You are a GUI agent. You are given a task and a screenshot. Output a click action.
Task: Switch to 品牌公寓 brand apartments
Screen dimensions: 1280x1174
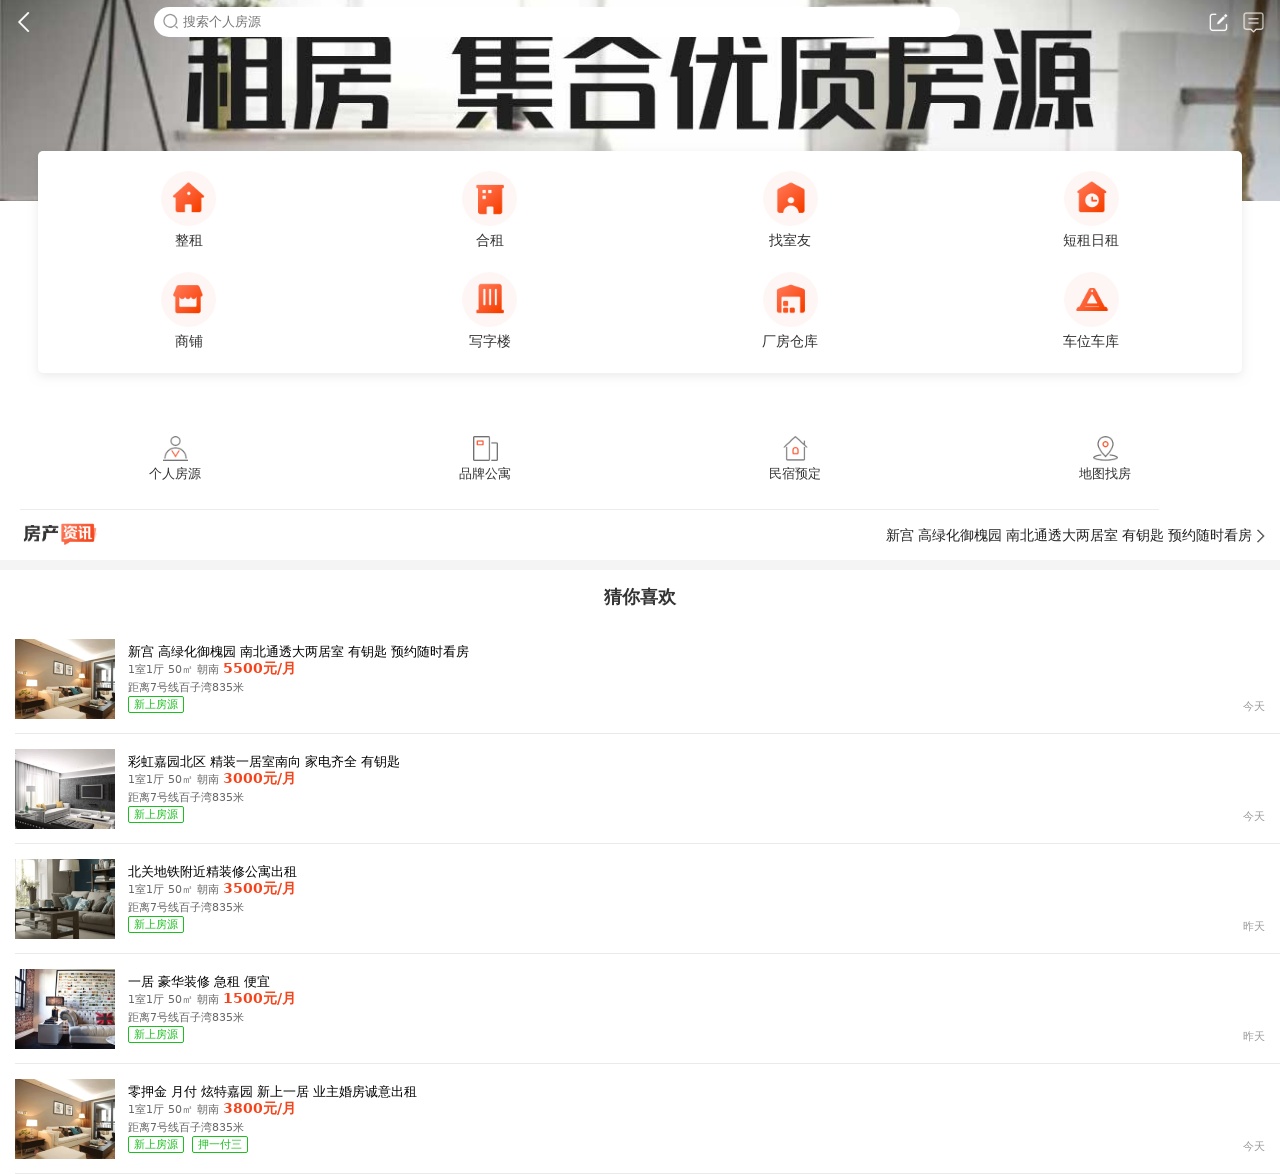pos(485,458)
